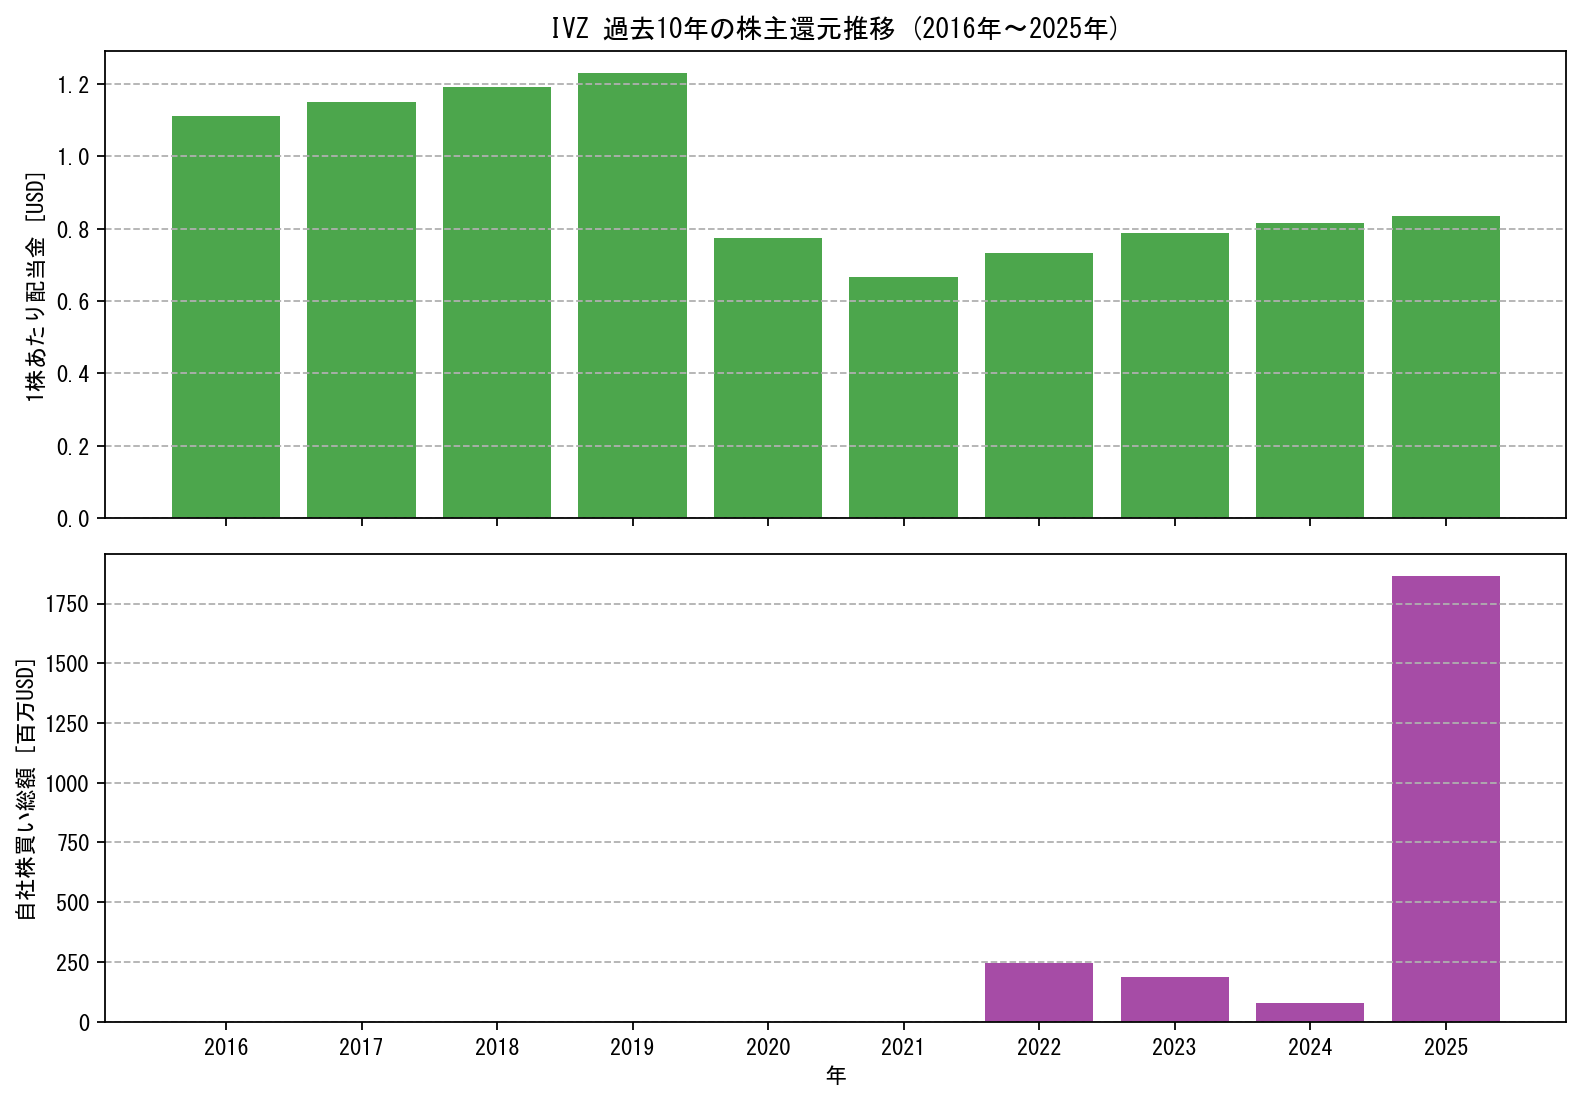Click the top chart tick label 0.0
This screenshot has height=1102, width=1582.
73,519
